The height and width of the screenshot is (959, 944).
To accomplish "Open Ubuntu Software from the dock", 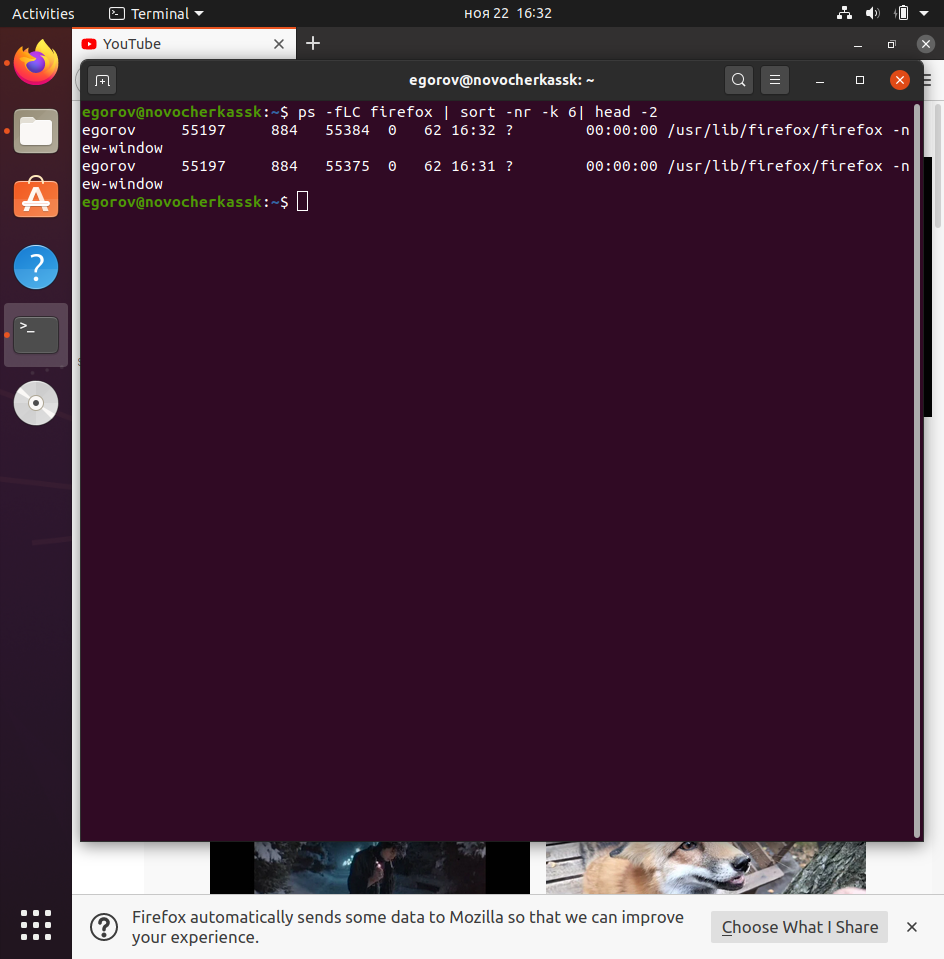I will pos(36,199).
